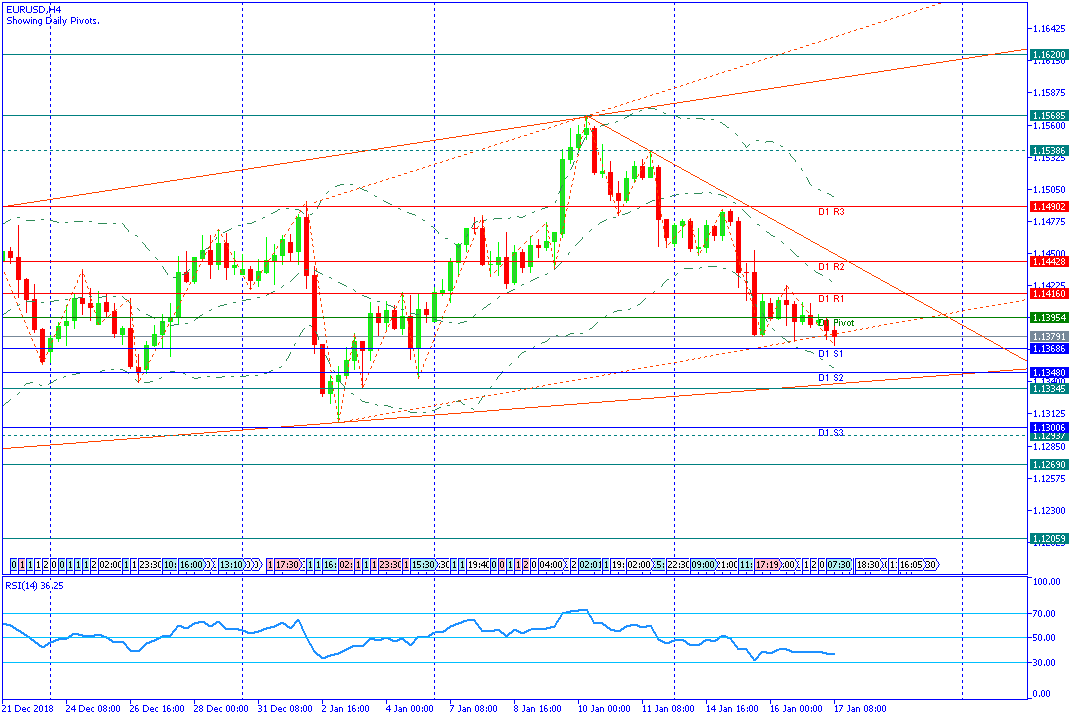The image size is (1080, 720).
Task: Select the 31 Dec 08:00 date label
Action: (x=285, y=709)
